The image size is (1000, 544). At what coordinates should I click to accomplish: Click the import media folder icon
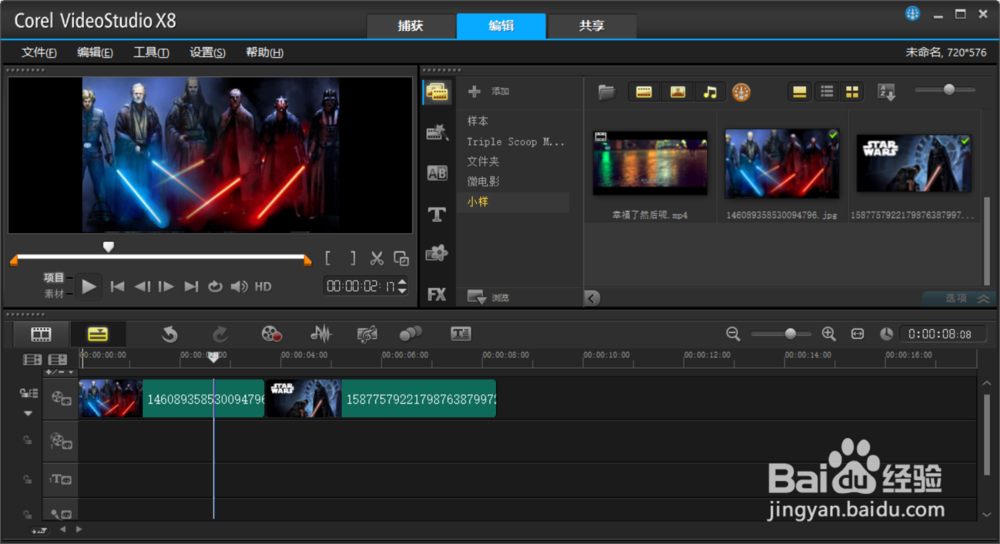[607, 92]
